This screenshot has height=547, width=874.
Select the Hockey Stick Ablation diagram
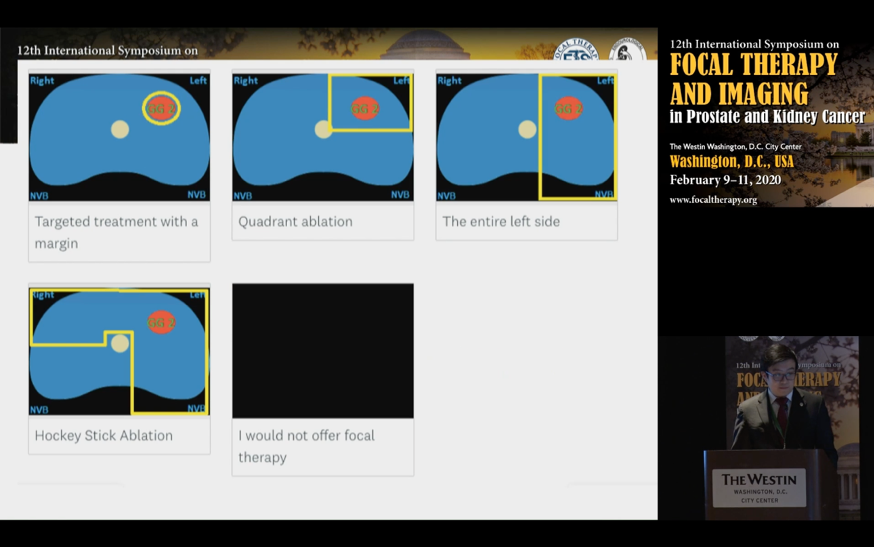click(x=119, y=351)
